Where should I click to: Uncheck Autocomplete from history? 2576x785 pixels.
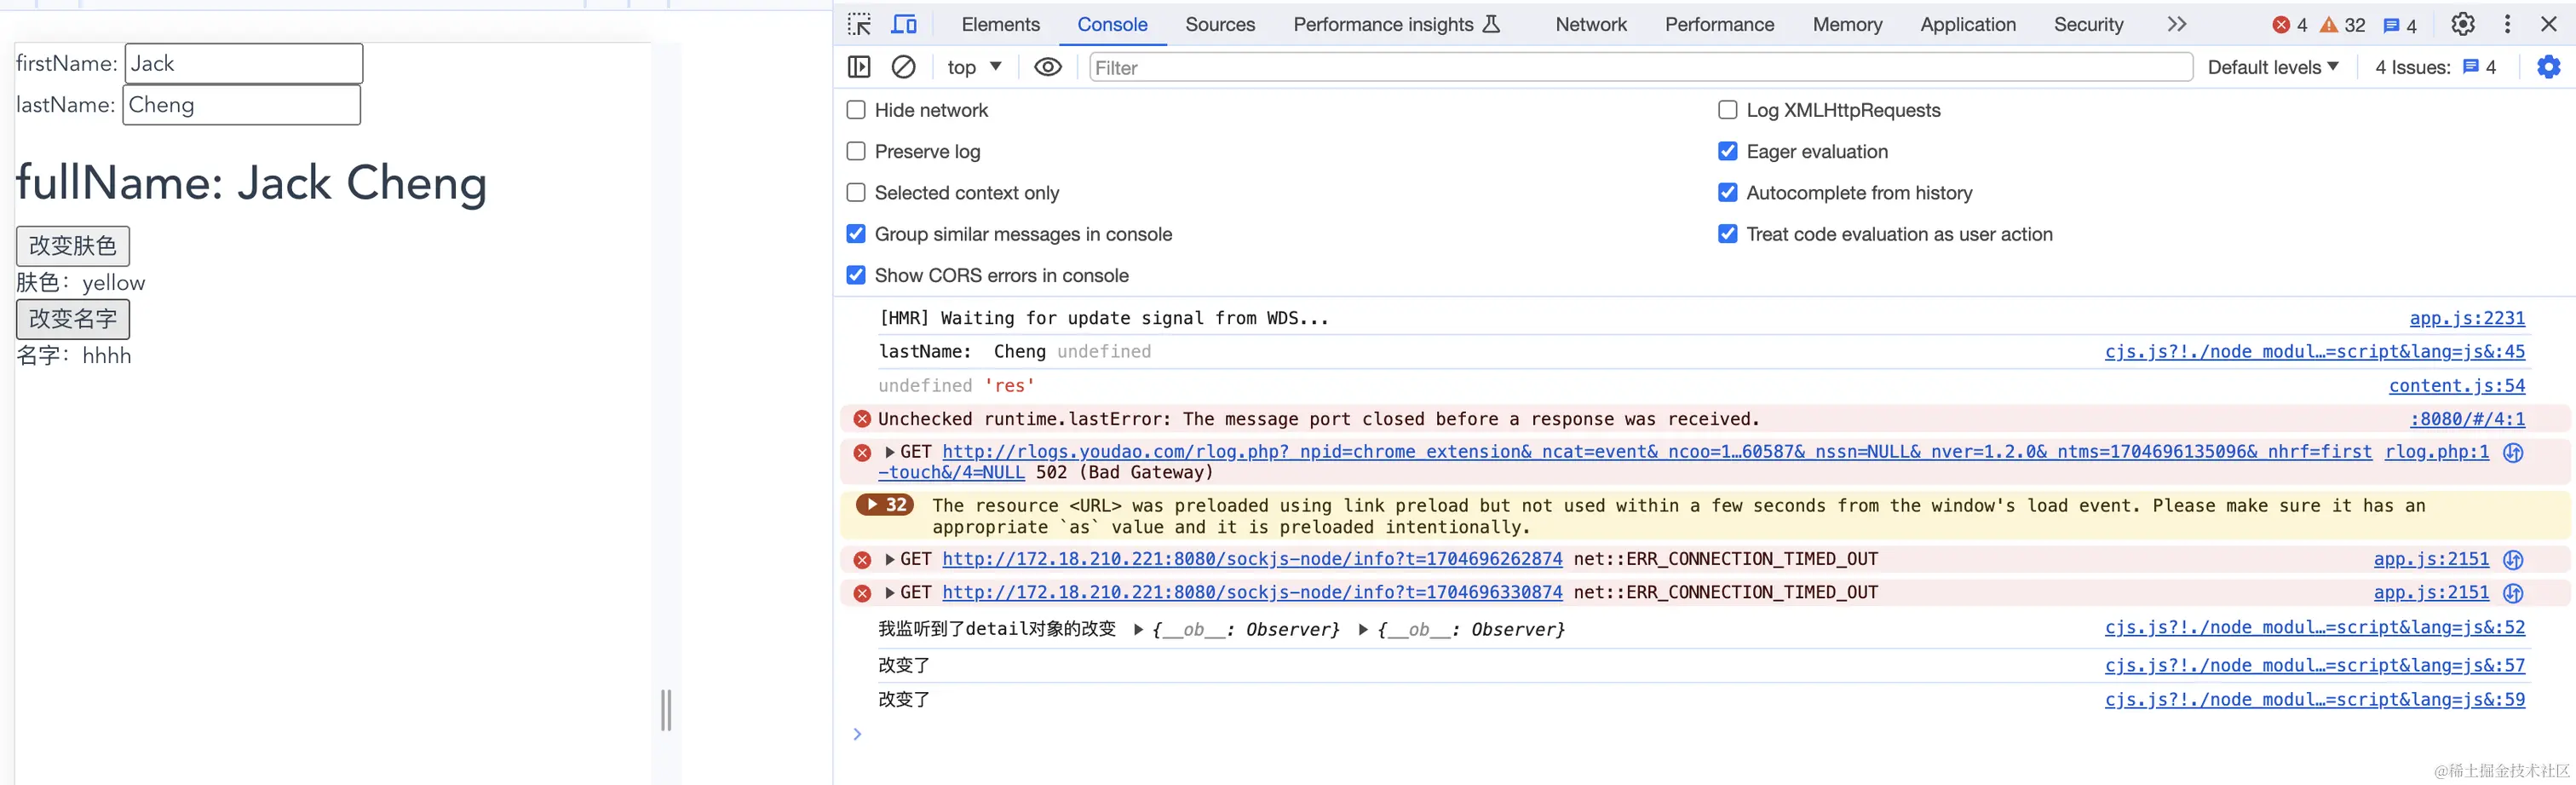[x=1728, y=192]
